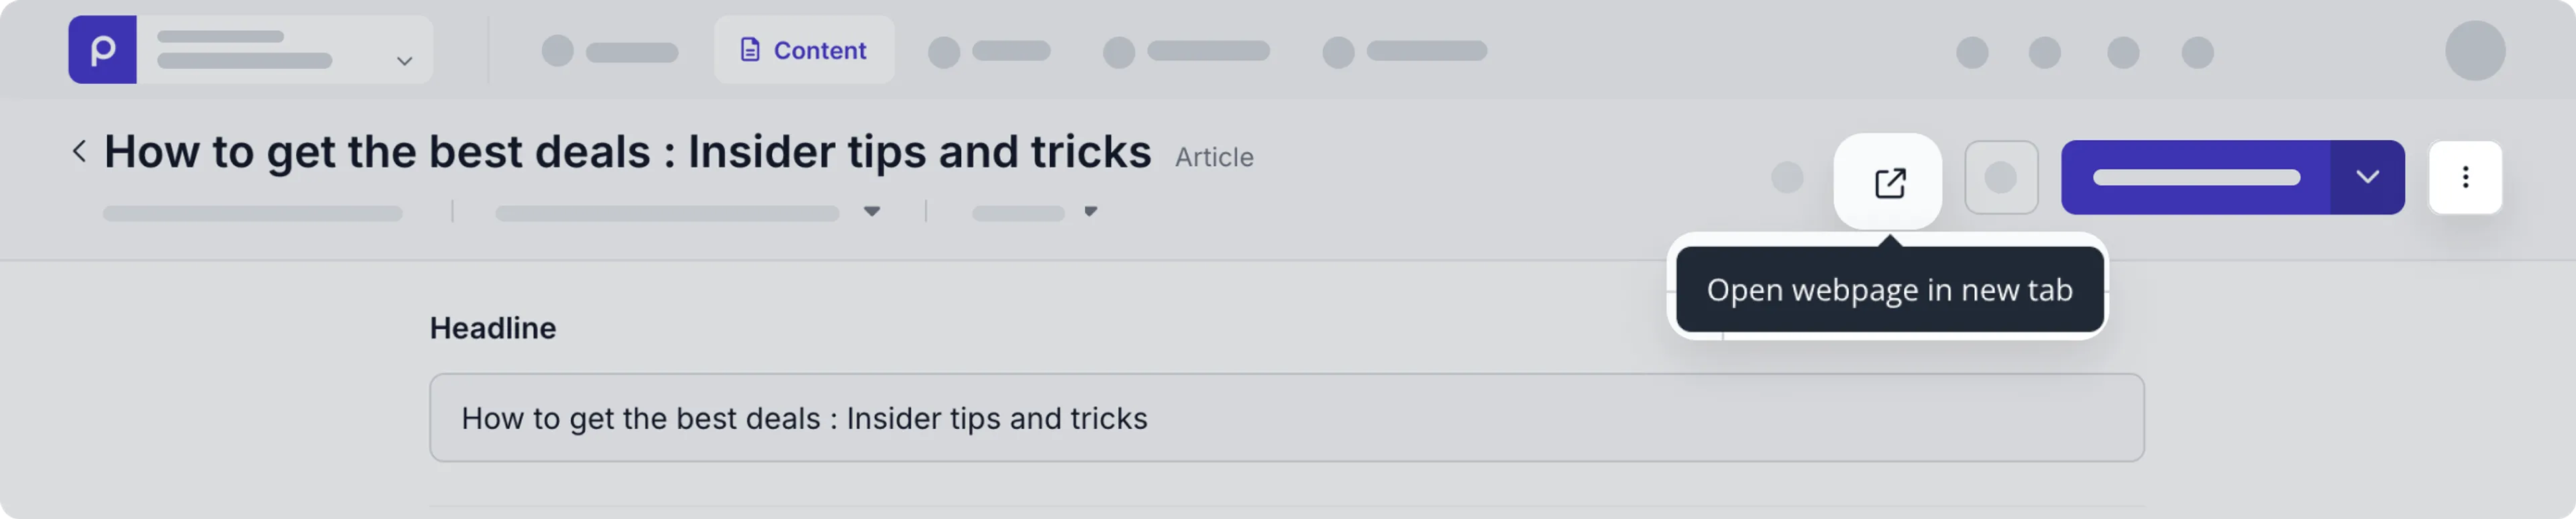Click the back arrow beside the article title

pos(79,150)
